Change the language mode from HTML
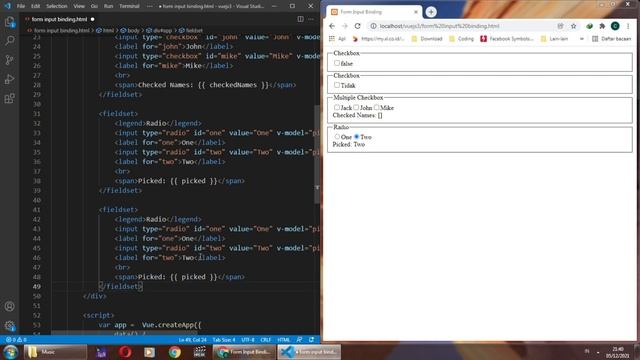 point(283,340)
